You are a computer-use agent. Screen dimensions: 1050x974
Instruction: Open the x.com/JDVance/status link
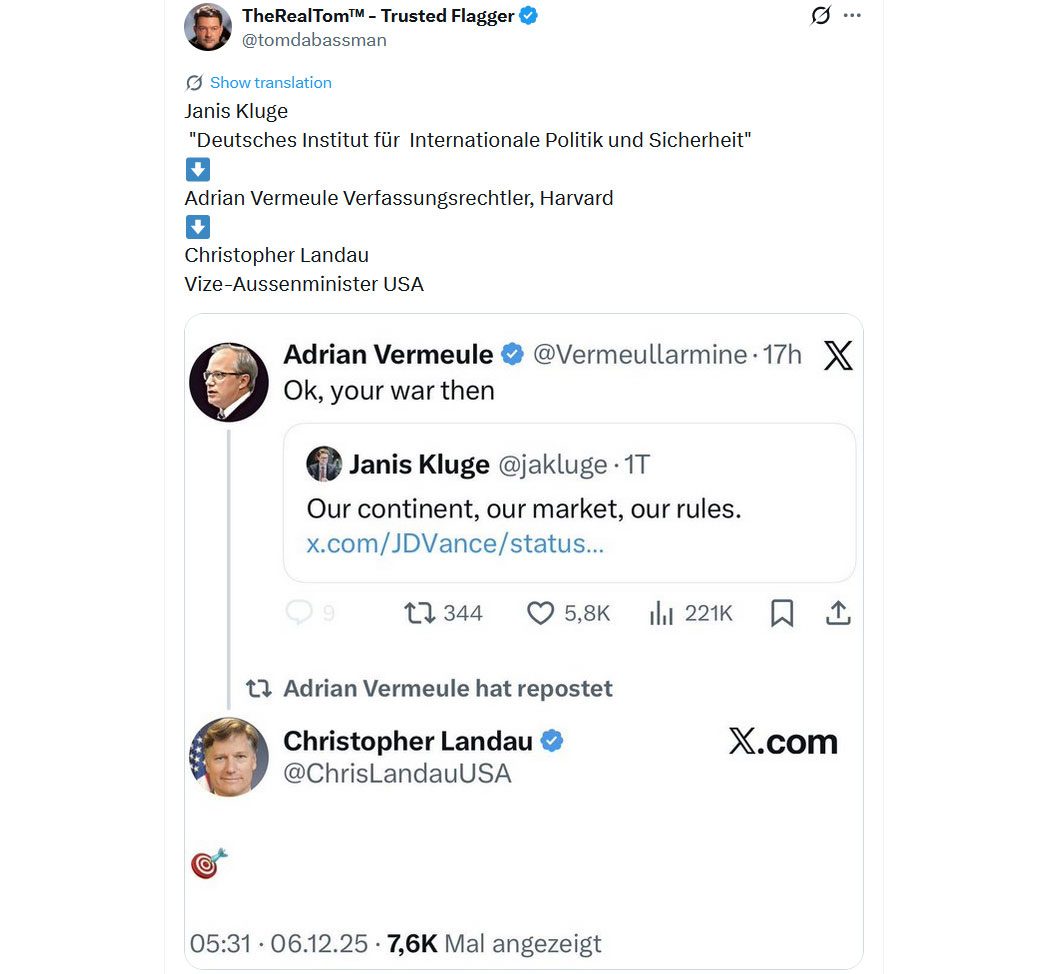[x=455, y=544]
